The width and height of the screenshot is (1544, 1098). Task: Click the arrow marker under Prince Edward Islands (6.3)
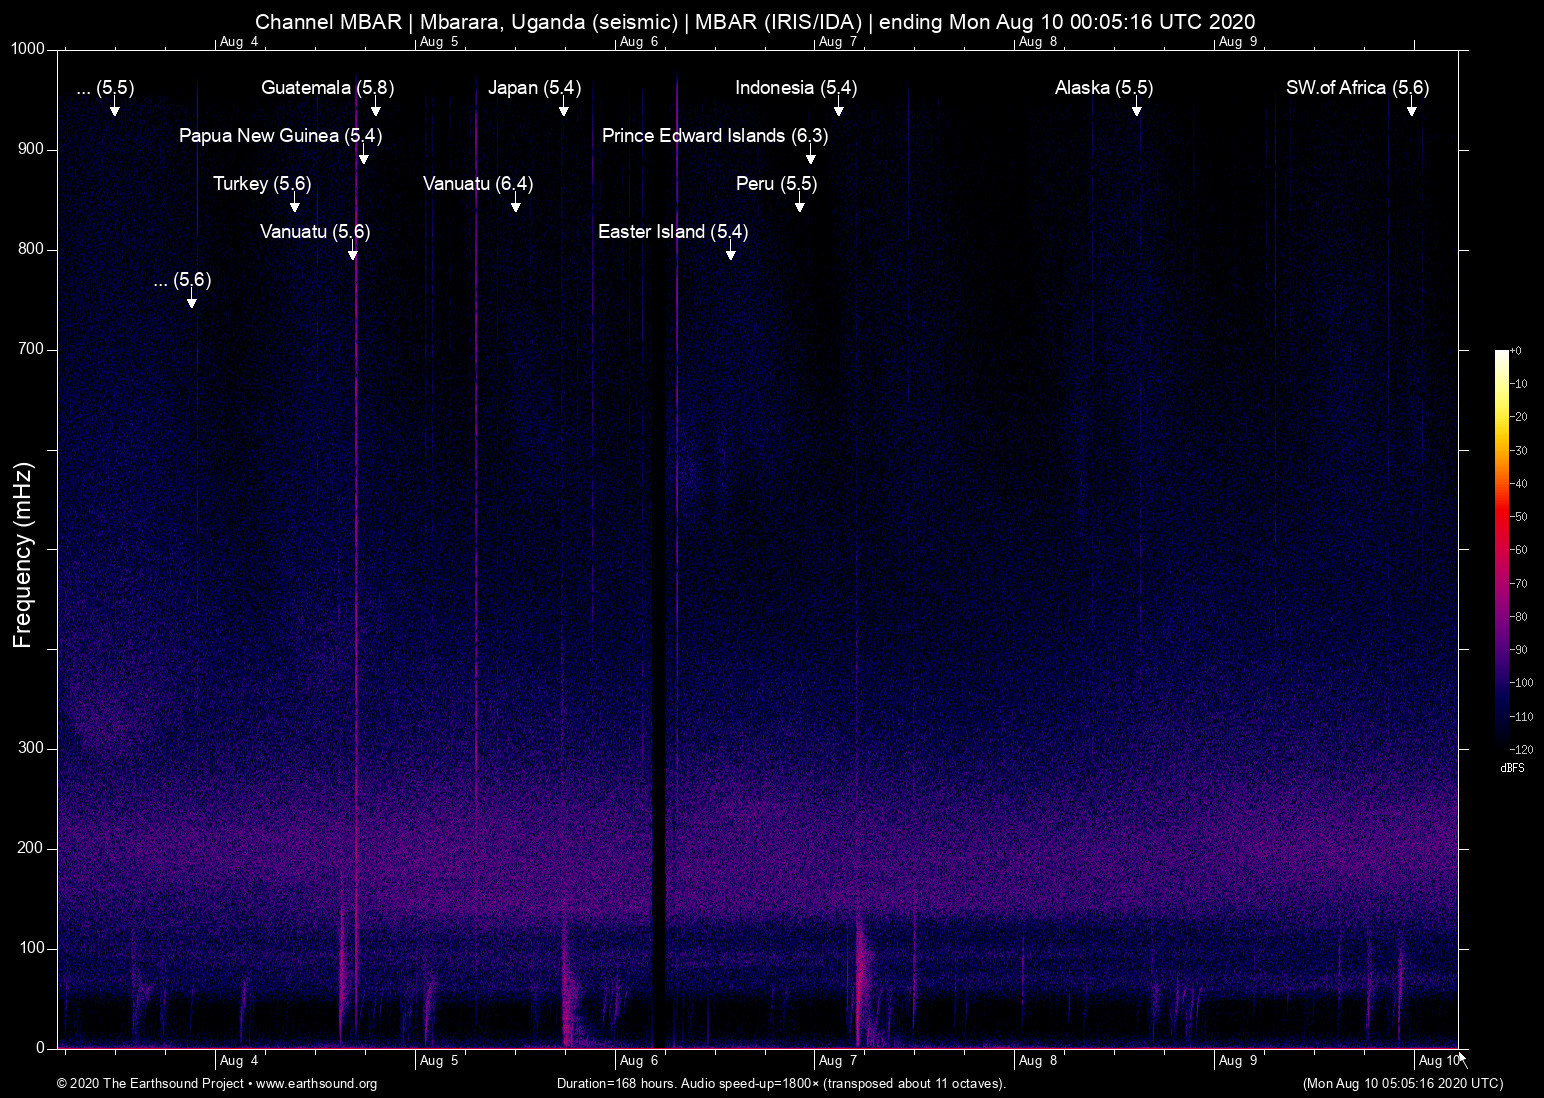point(810,157)
